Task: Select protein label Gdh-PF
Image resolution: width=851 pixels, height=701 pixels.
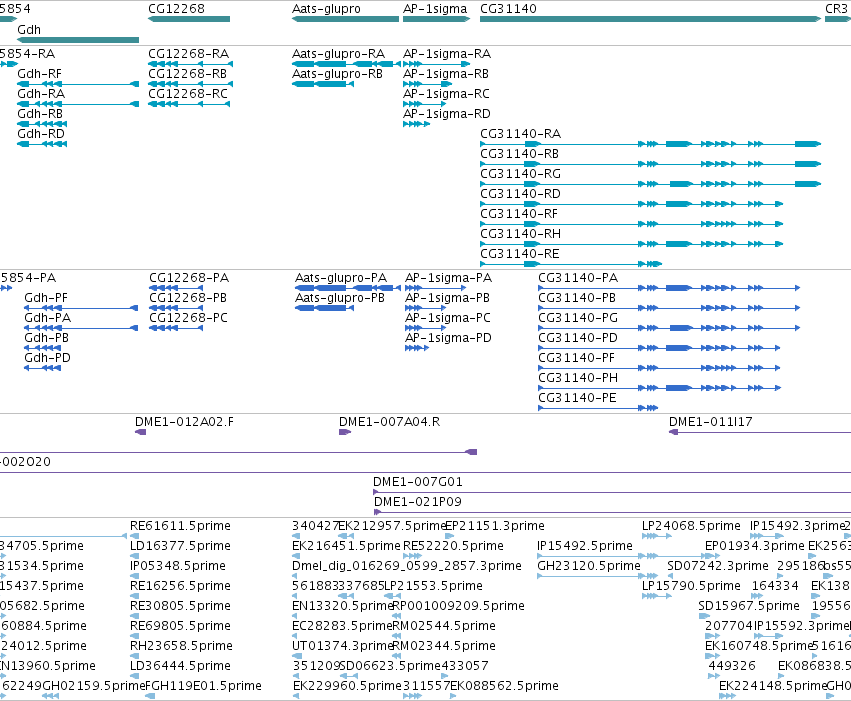Action: [46, 298]
